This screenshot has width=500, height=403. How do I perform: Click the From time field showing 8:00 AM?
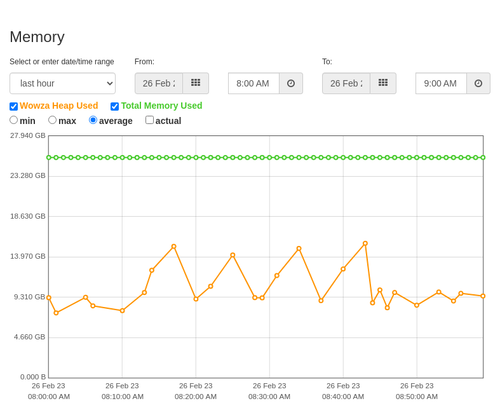coord(254,83)
